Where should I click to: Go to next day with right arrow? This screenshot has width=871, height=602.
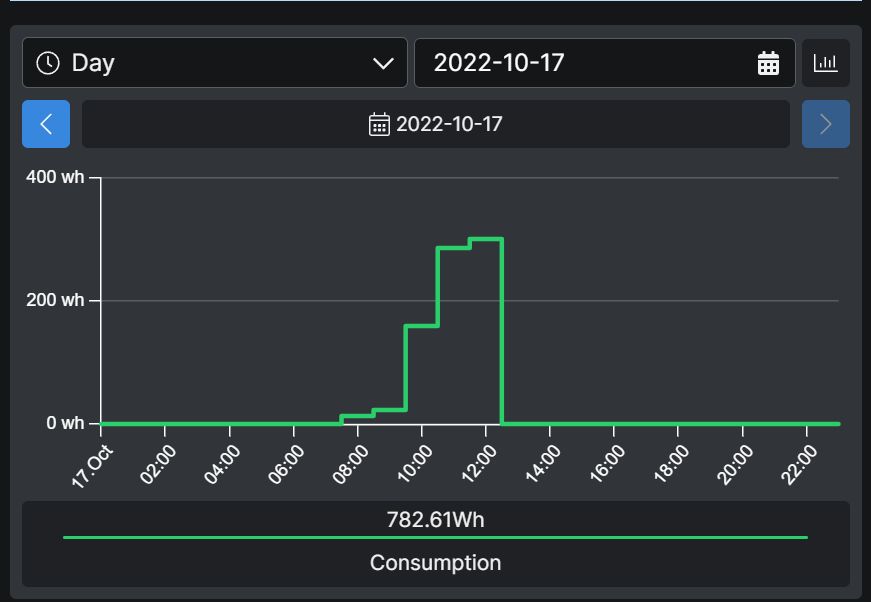(x=825, y=124)
